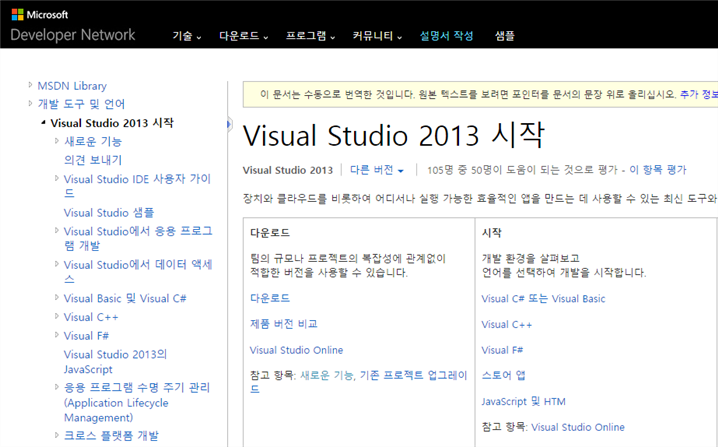
Task: Click the Visual Studio 2013 시작 page title
Action: point(394,135)
